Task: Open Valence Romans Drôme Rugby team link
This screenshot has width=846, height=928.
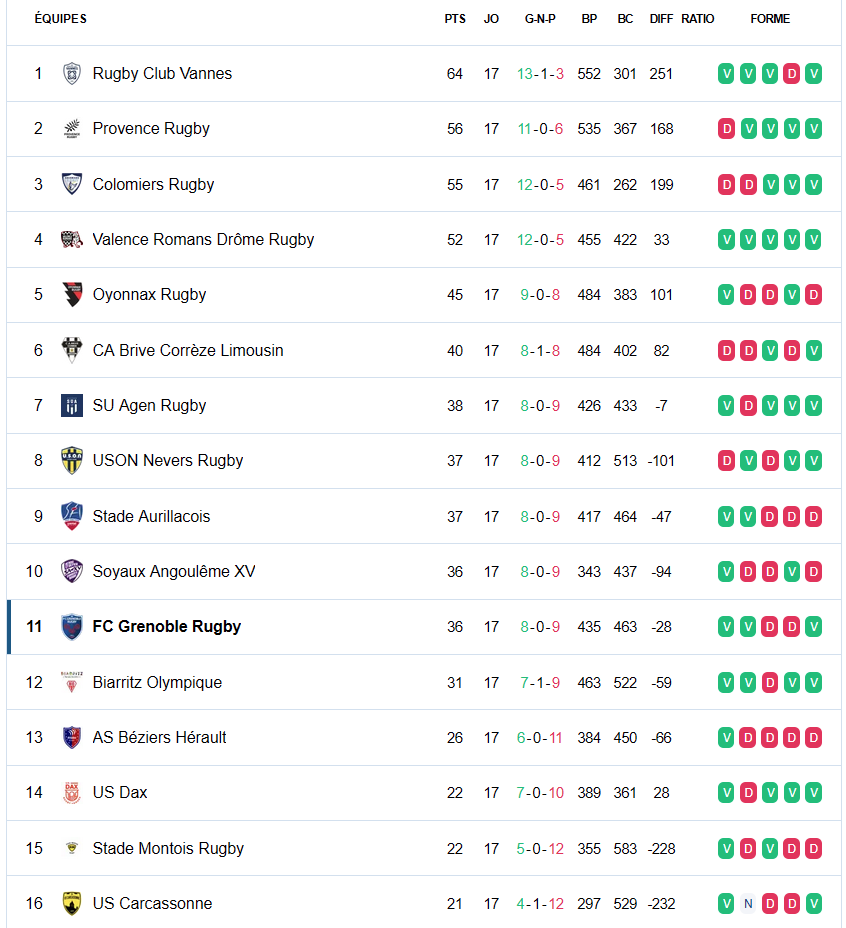Action: (x=203, y=240)
